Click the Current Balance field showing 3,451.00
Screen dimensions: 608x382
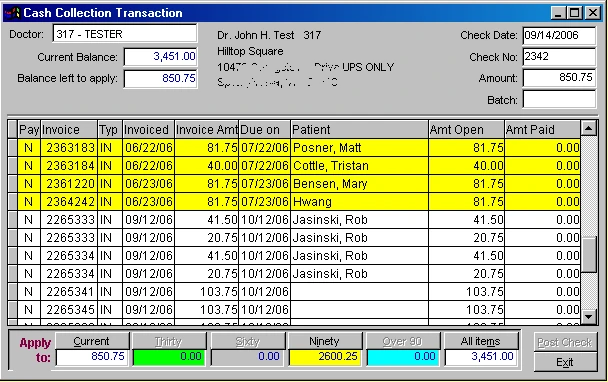pos(161,57)
